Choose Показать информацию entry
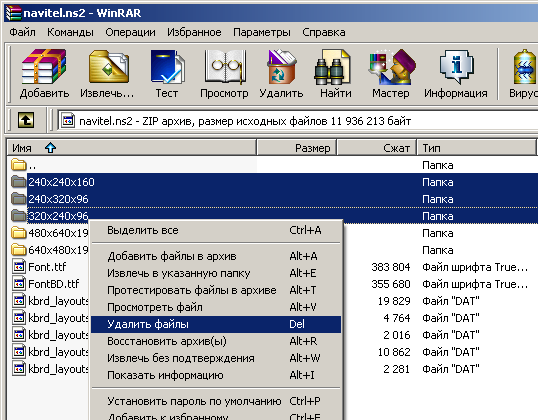The height and width of the screenshot is (420, 538). point(216,375)
